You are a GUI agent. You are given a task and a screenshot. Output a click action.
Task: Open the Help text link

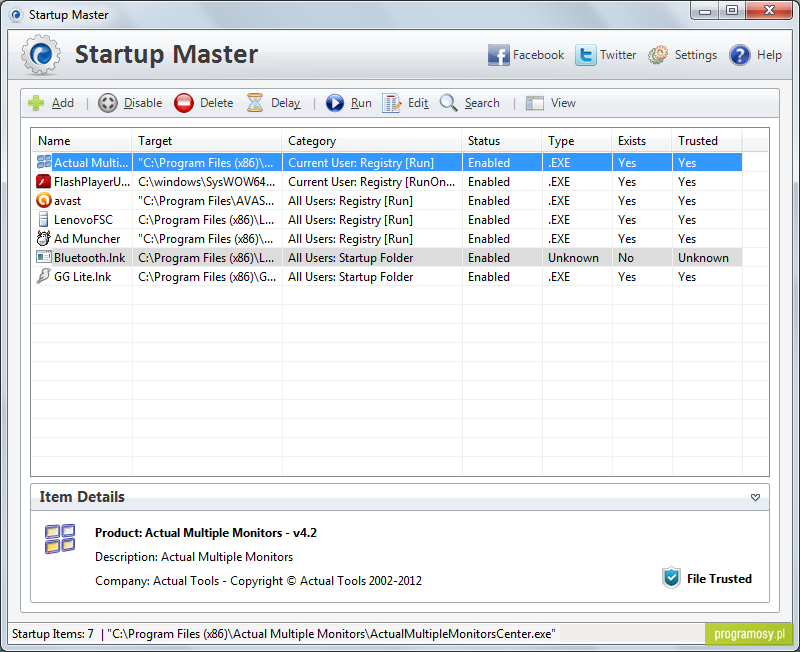pyautogui.click(x=769, y=55)
